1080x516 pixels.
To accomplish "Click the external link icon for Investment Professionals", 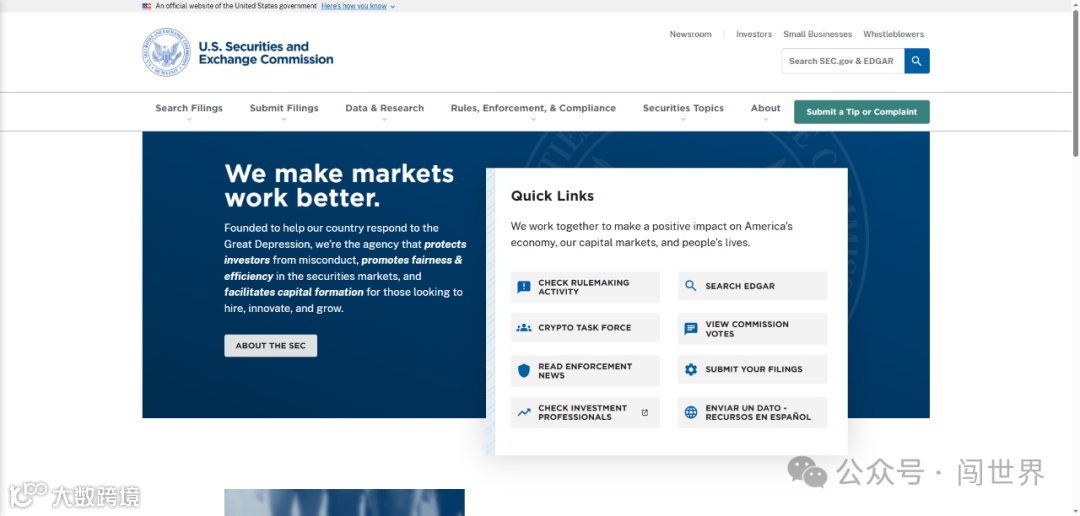I will 645,413.
